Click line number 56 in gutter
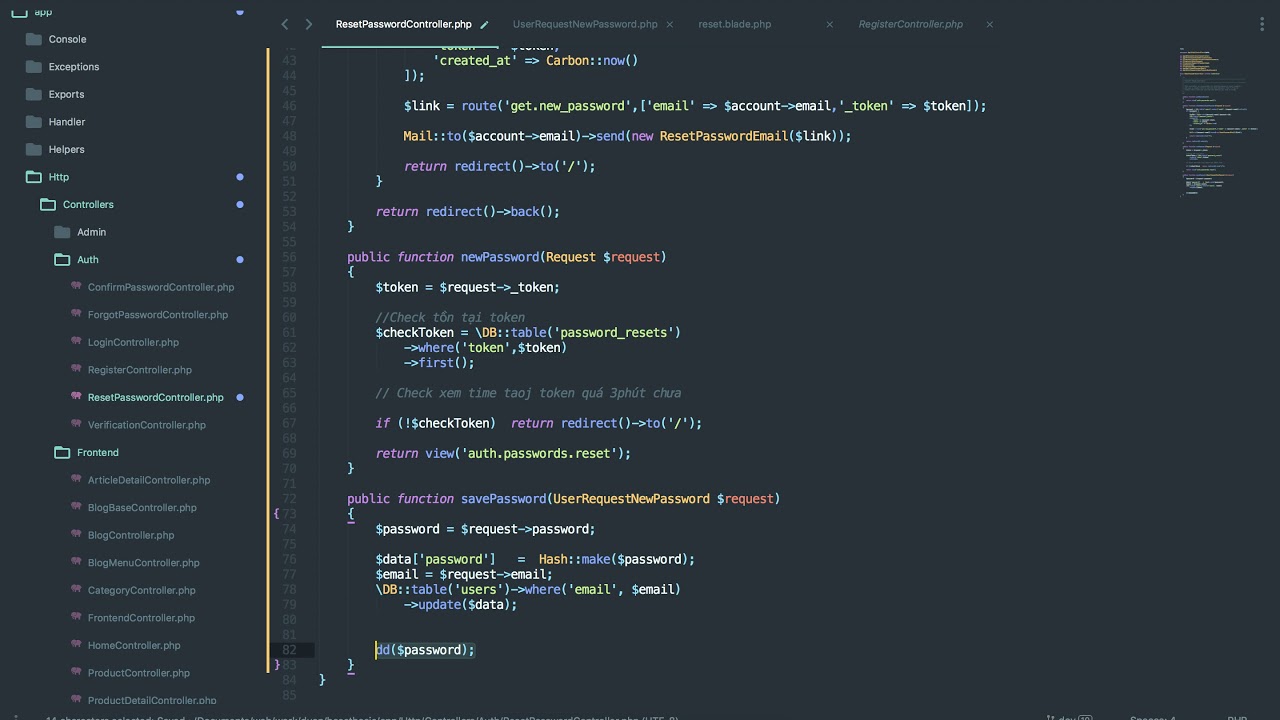The image size is (1280, 720). 290,257
